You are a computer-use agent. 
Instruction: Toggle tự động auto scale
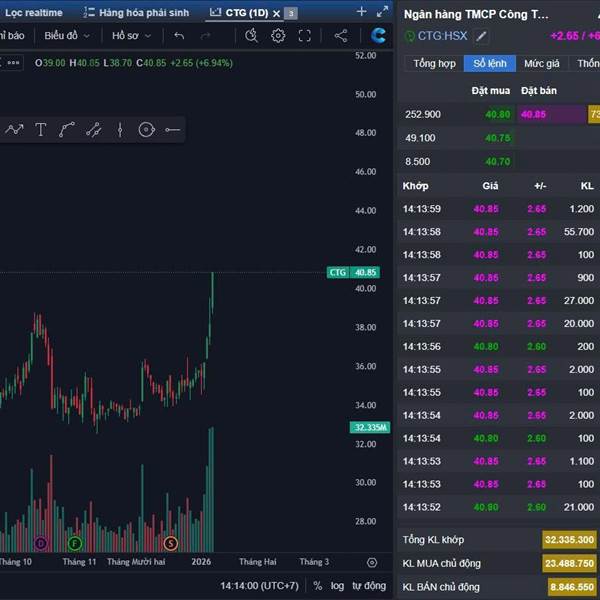pos(369,586)
